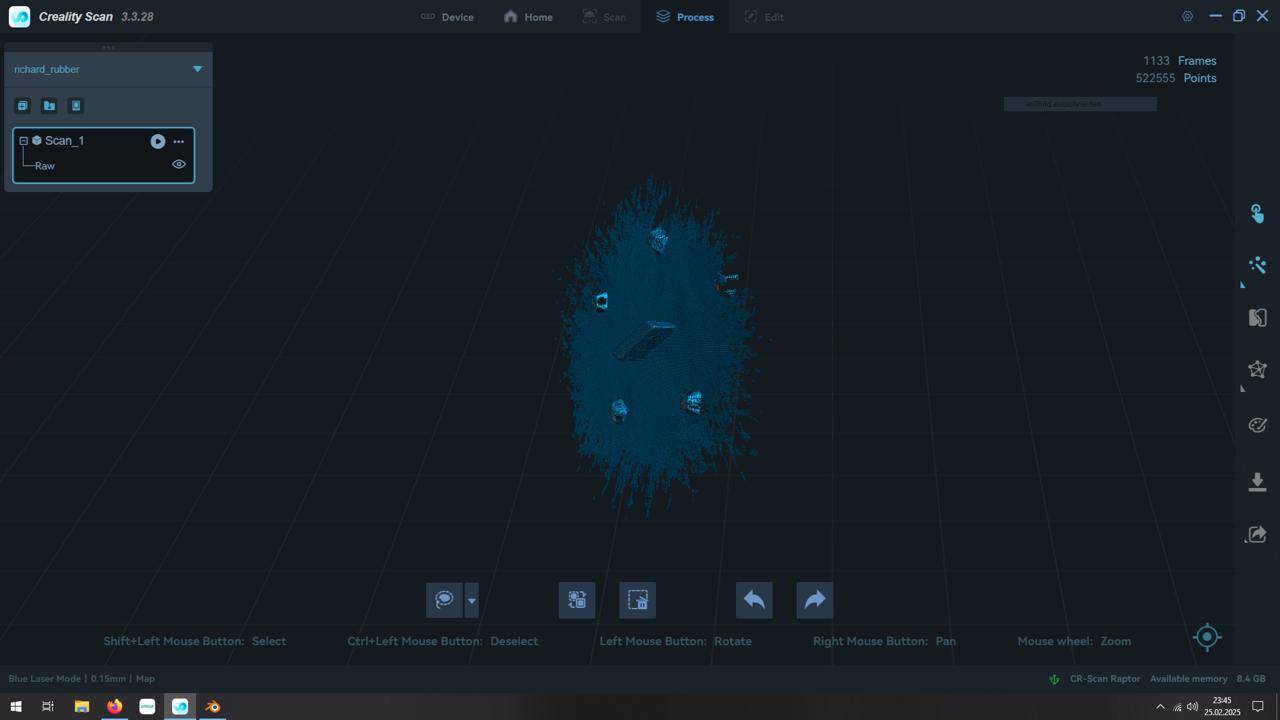
Task: Undo the last action
Action: [754, 600]
